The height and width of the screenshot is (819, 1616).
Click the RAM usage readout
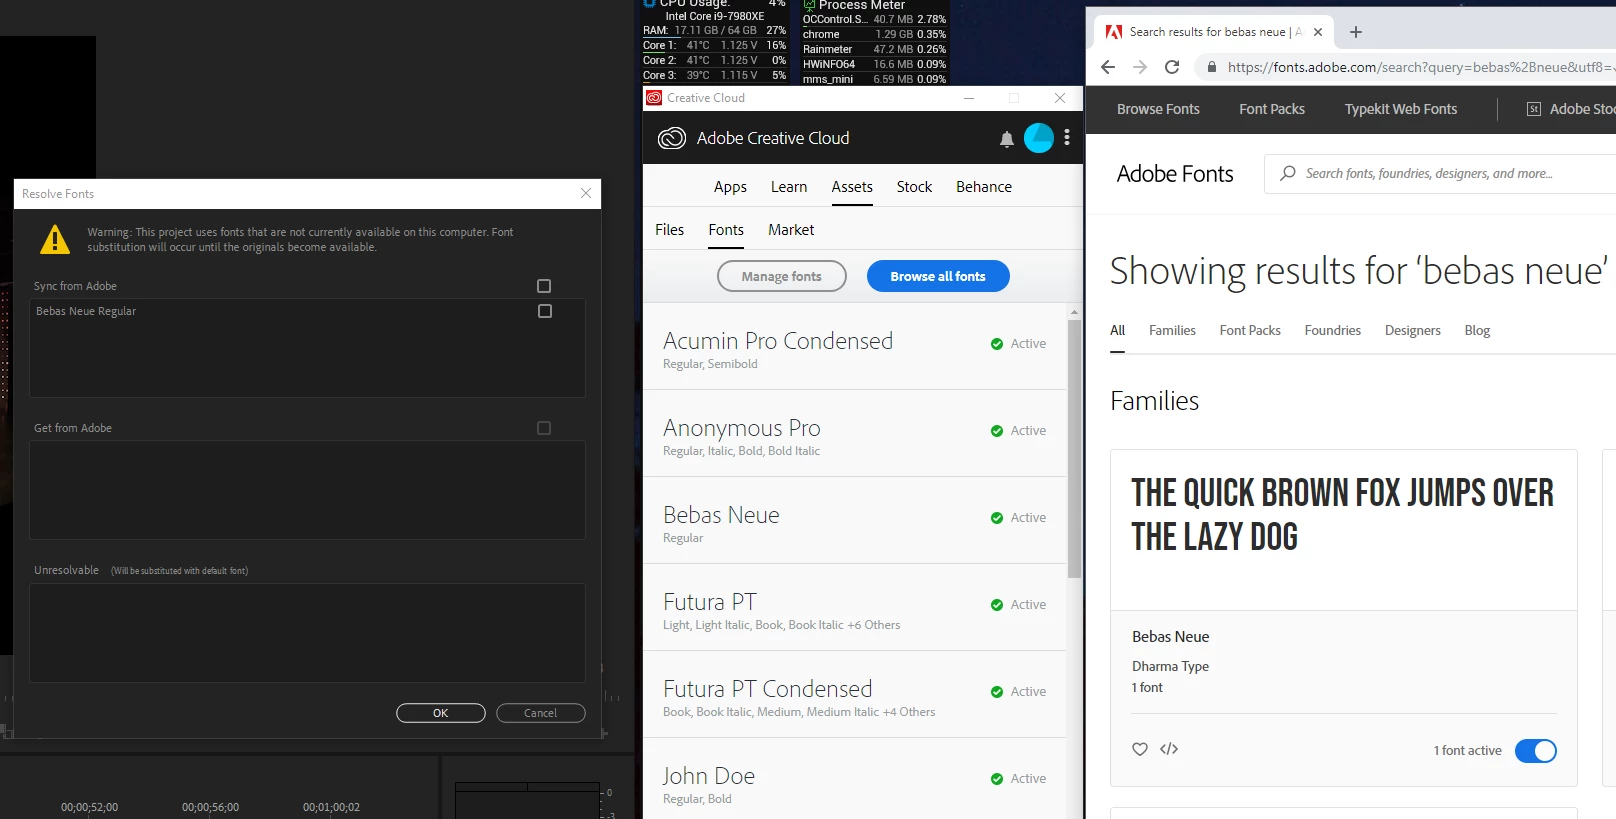[x=714, y=30]
